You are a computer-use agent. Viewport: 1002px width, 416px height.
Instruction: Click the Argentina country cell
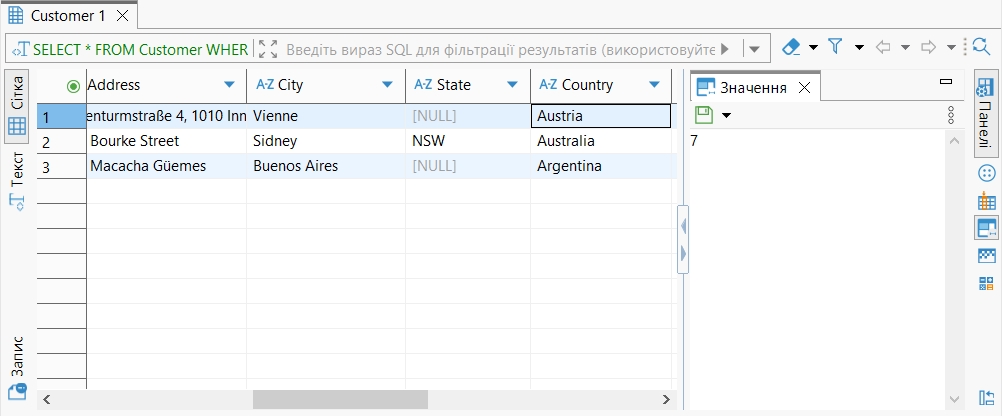click(x=601, y=166)
